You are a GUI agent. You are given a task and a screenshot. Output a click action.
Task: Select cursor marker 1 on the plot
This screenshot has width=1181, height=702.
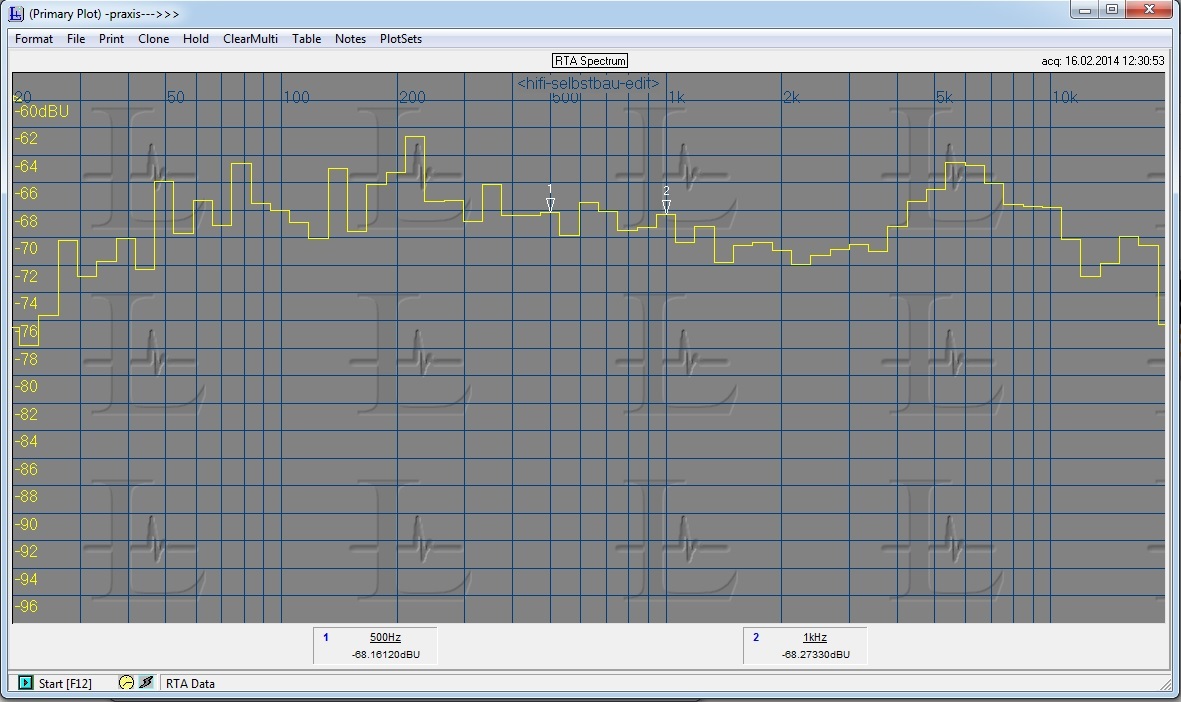(551, 199)
